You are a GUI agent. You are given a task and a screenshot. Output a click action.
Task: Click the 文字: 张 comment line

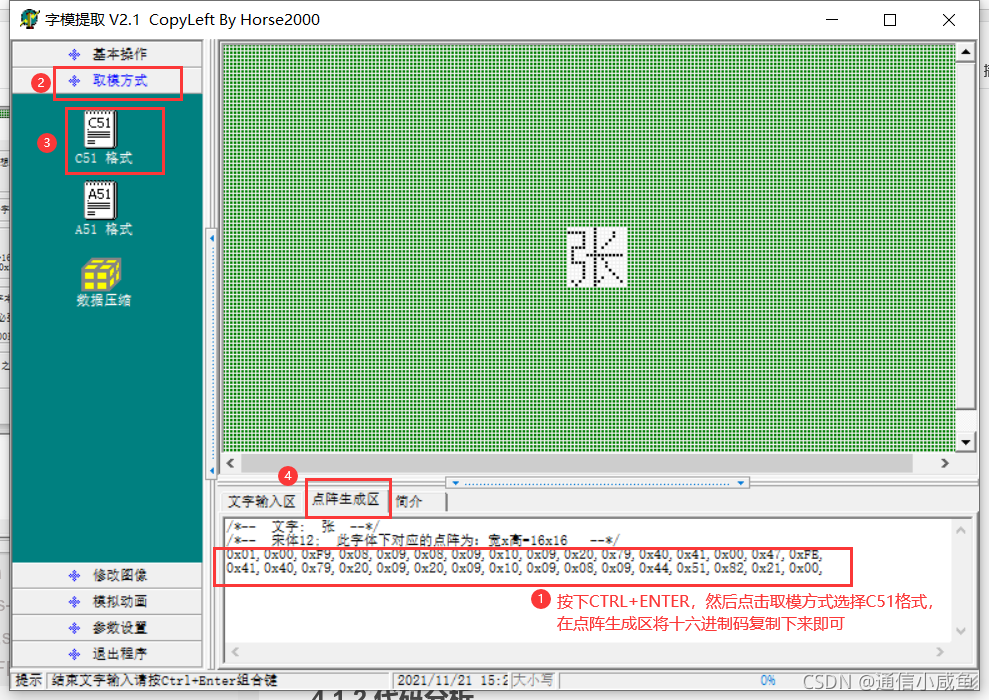click(303, 527)
